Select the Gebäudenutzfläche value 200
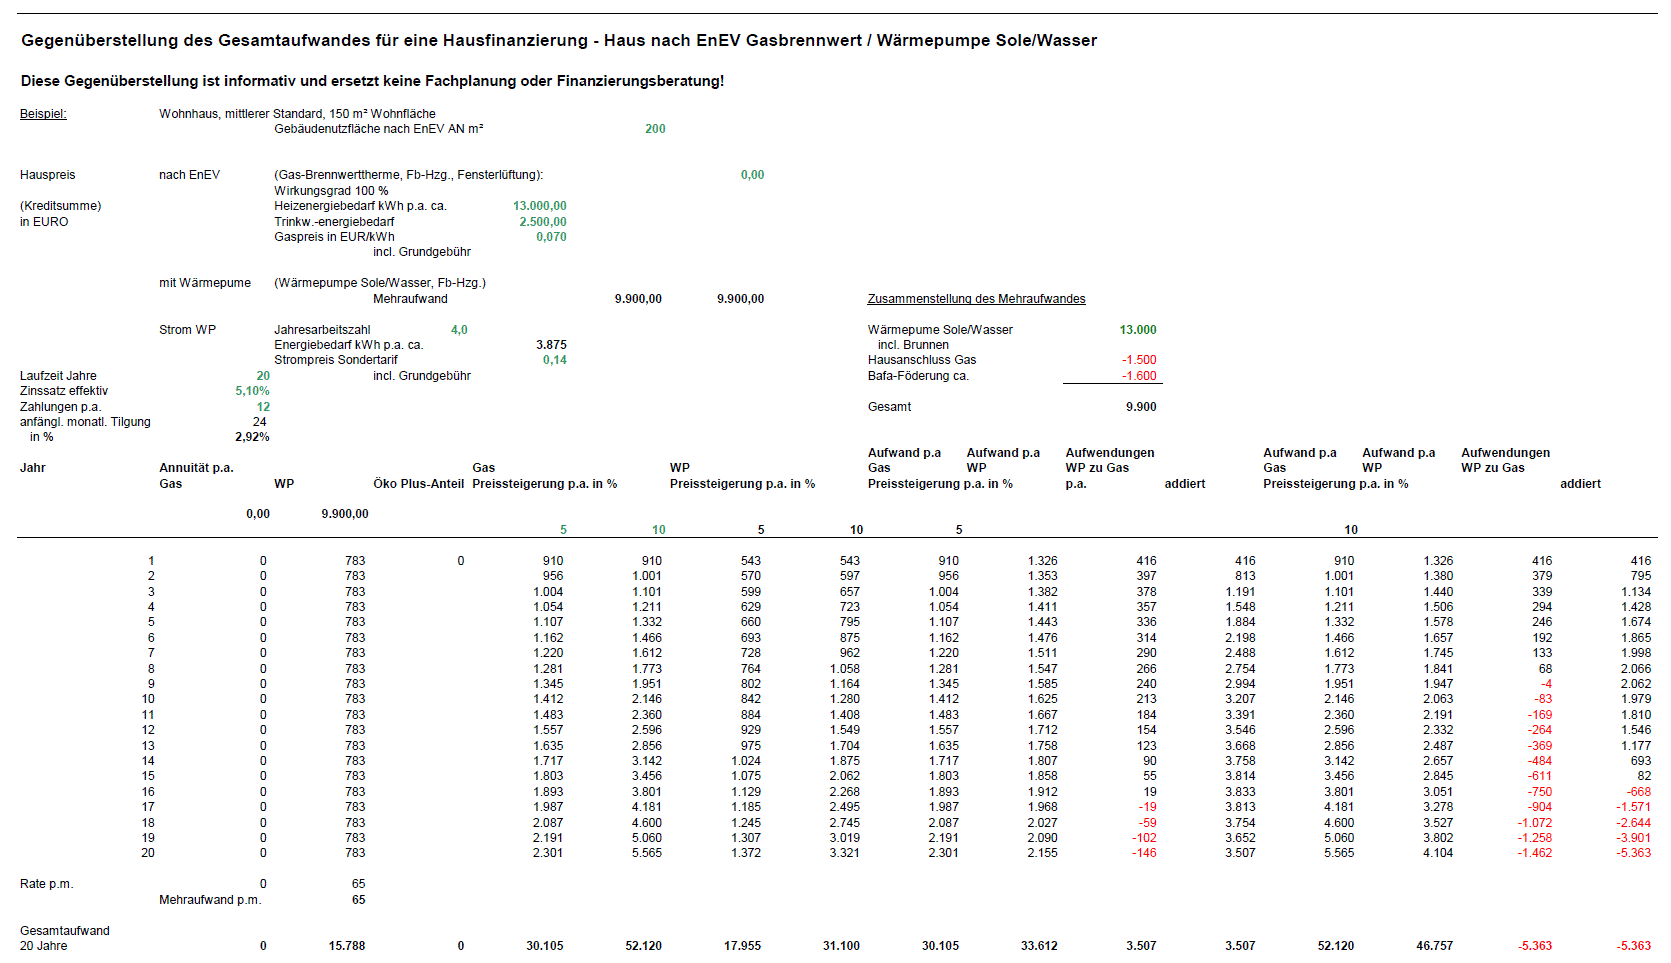The height and width of the screenshot is (963, 1671). pos(656,128)
